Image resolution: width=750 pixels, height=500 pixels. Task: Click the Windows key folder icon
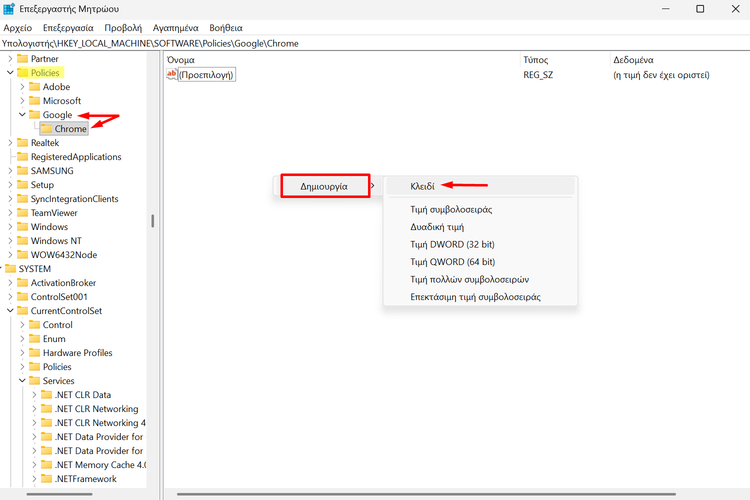click(x=22, y=227)
